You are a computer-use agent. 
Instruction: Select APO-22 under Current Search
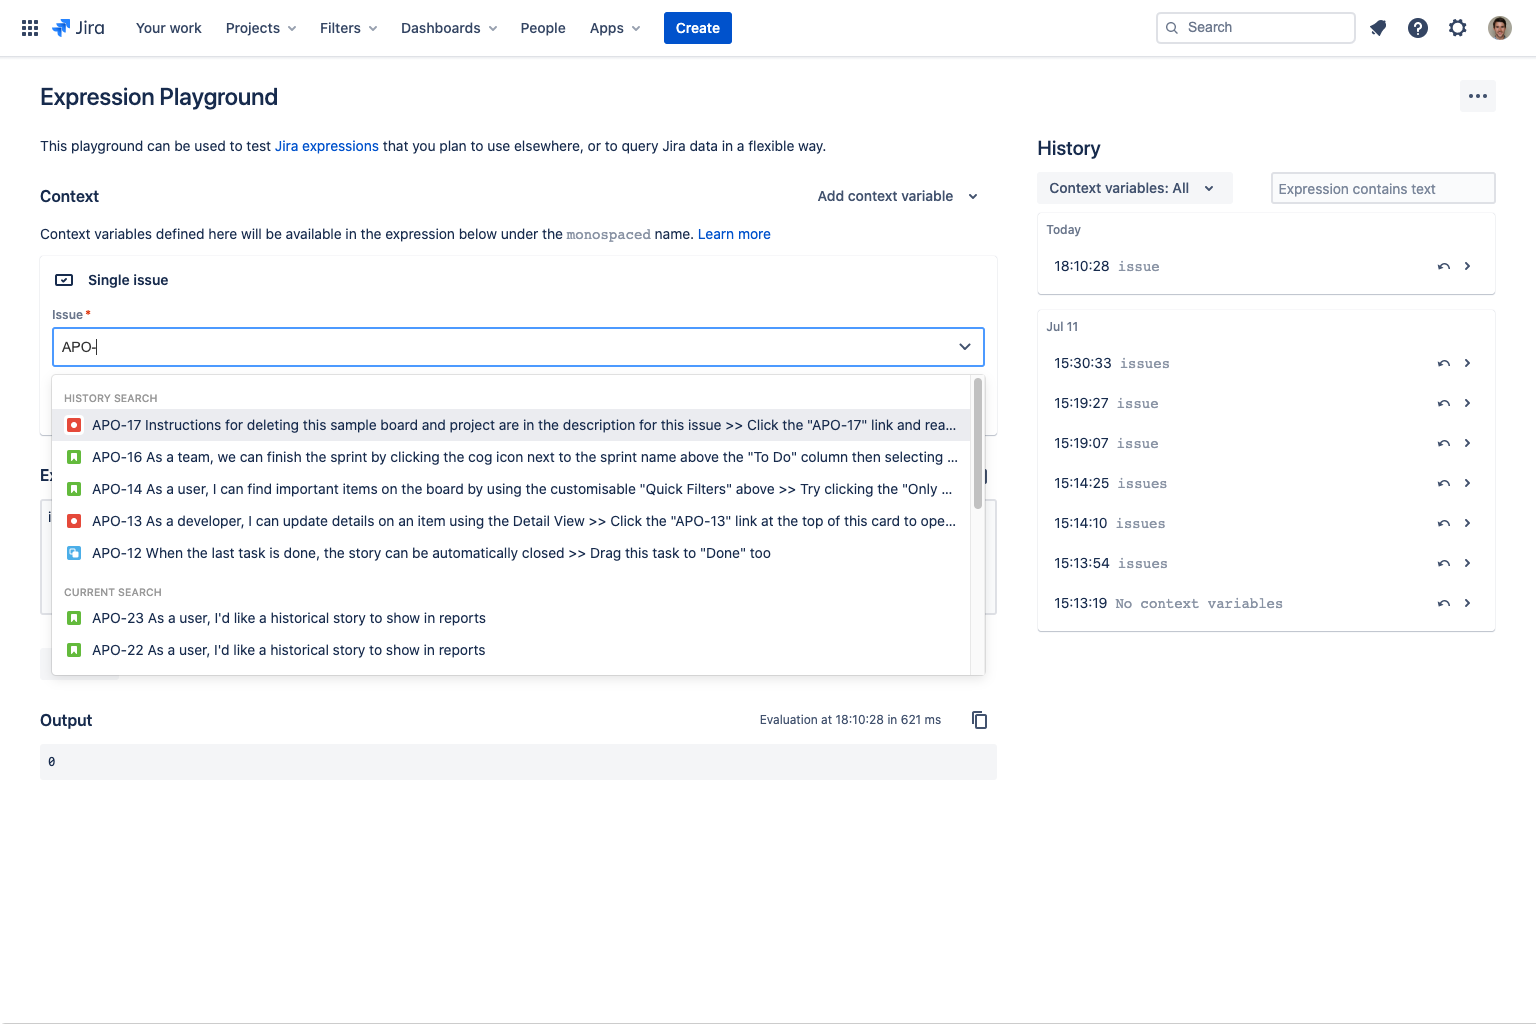click(x=511, y=650)
